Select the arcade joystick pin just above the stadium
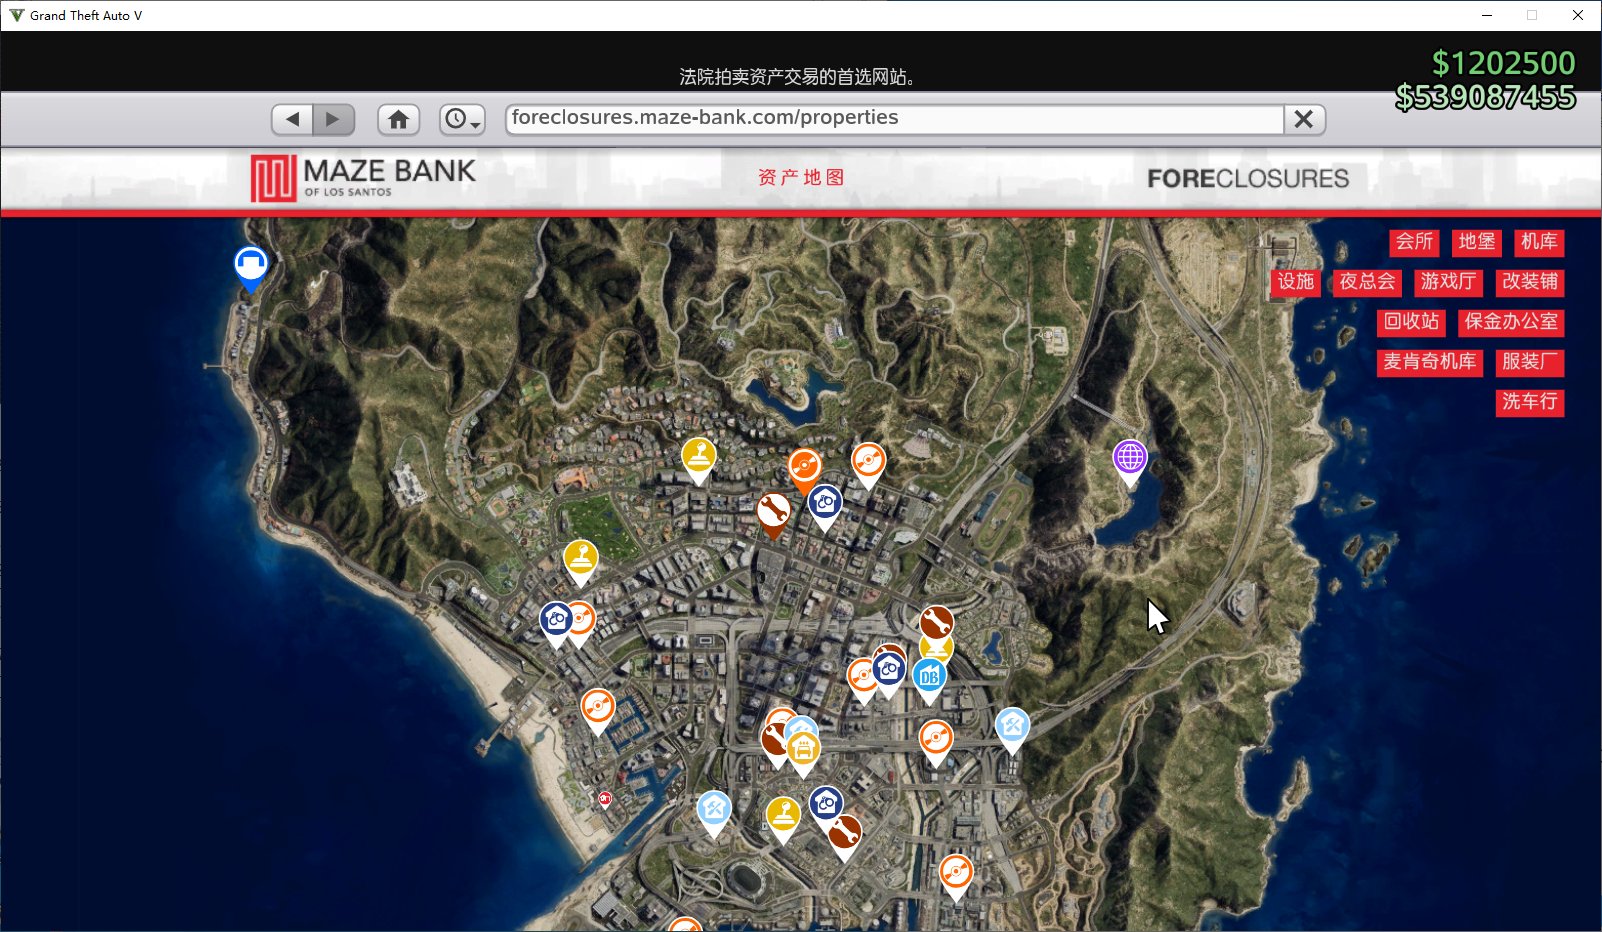Image resolution: width=1602 pixels, height=932 pixels. pos(783,818)
